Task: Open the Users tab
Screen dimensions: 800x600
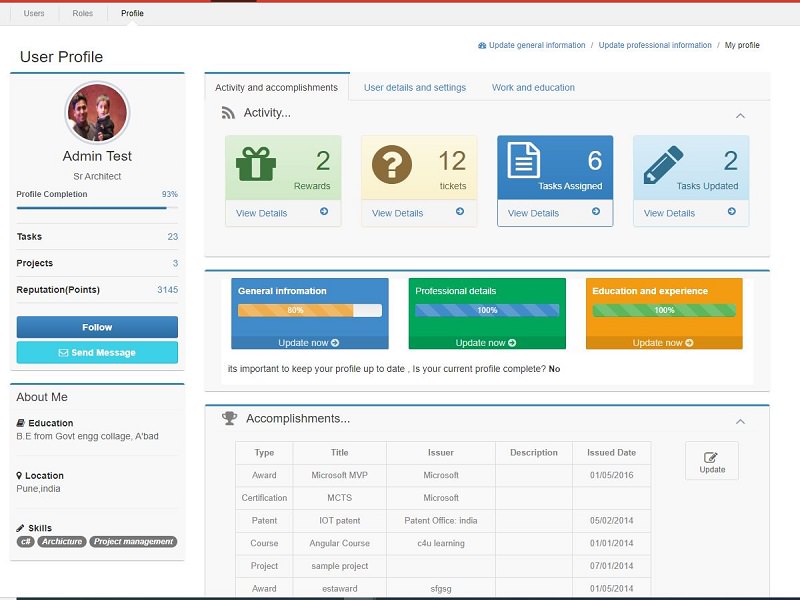Action: pyautogui.click(x=34, y=14)
